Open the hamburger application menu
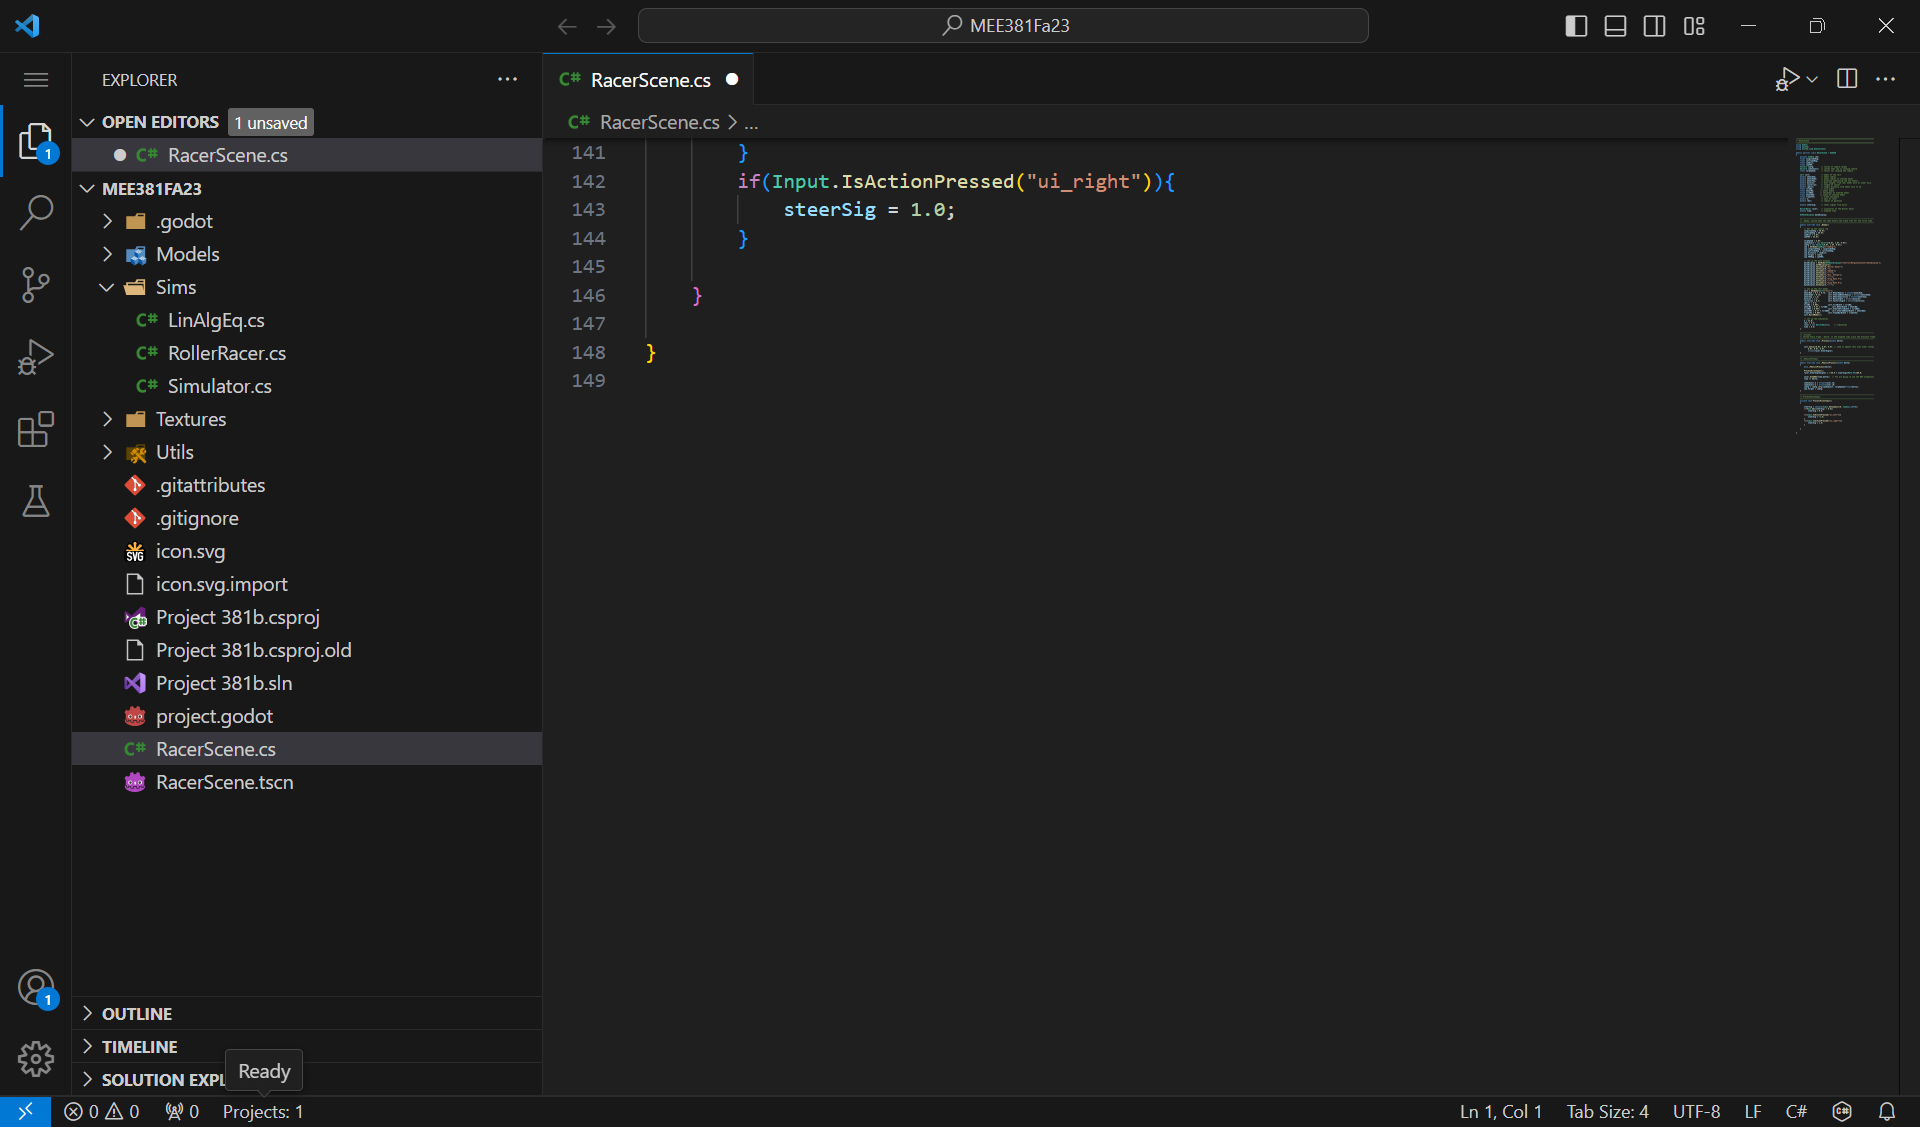The image size is (1920, 1127). tap(36, 80)
